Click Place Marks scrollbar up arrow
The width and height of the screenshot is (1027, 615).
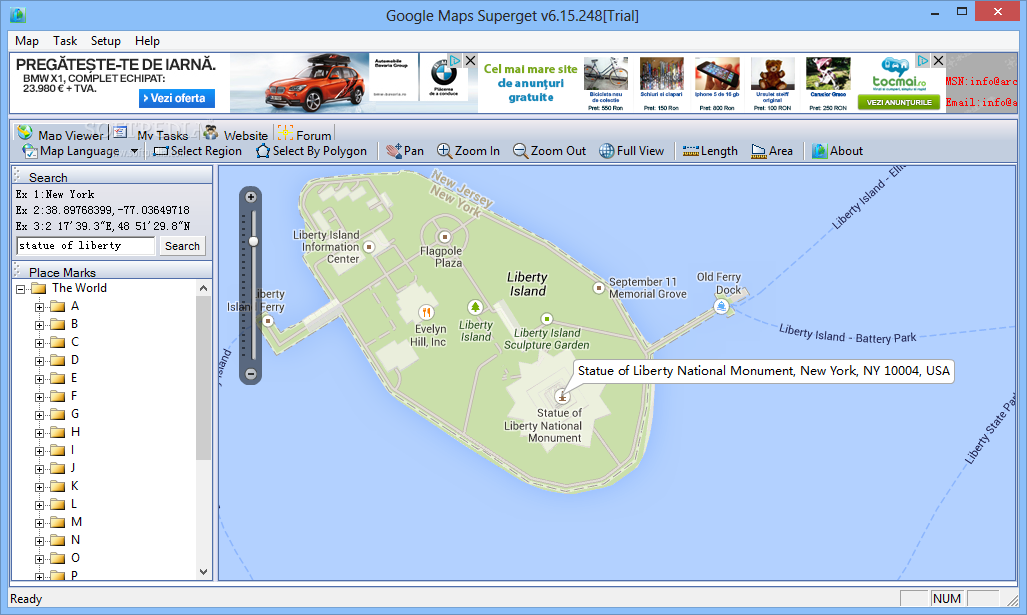click(x=203, y=288)
